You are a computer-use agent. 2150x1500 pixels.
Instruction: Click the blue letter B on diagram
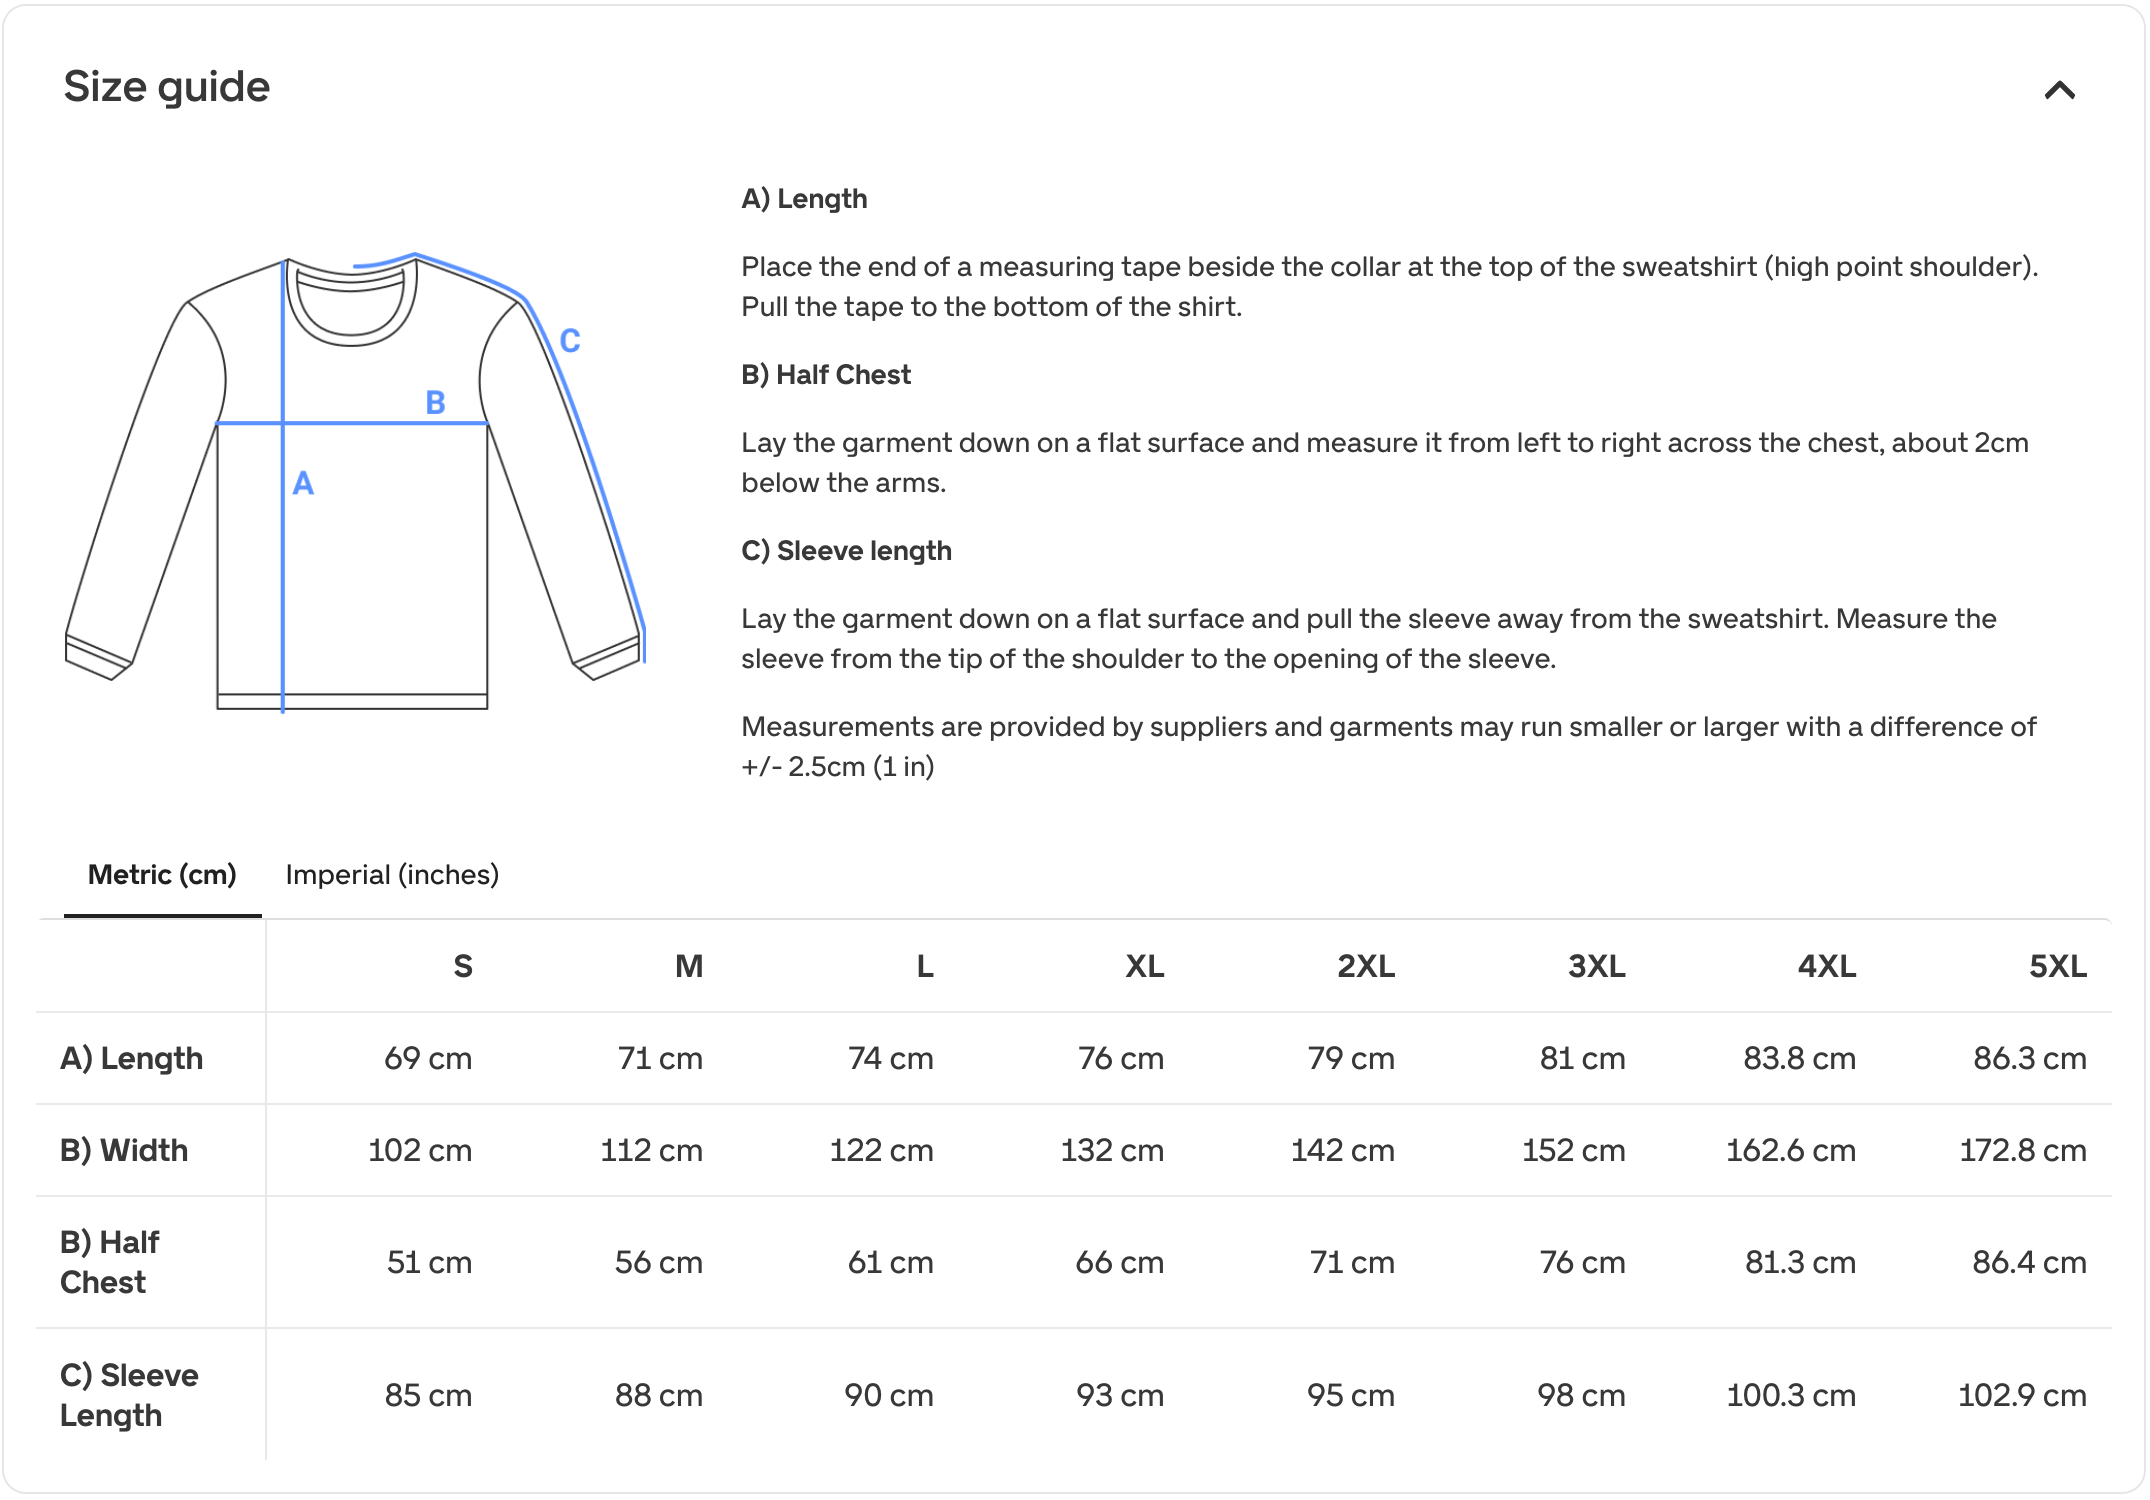435,402
